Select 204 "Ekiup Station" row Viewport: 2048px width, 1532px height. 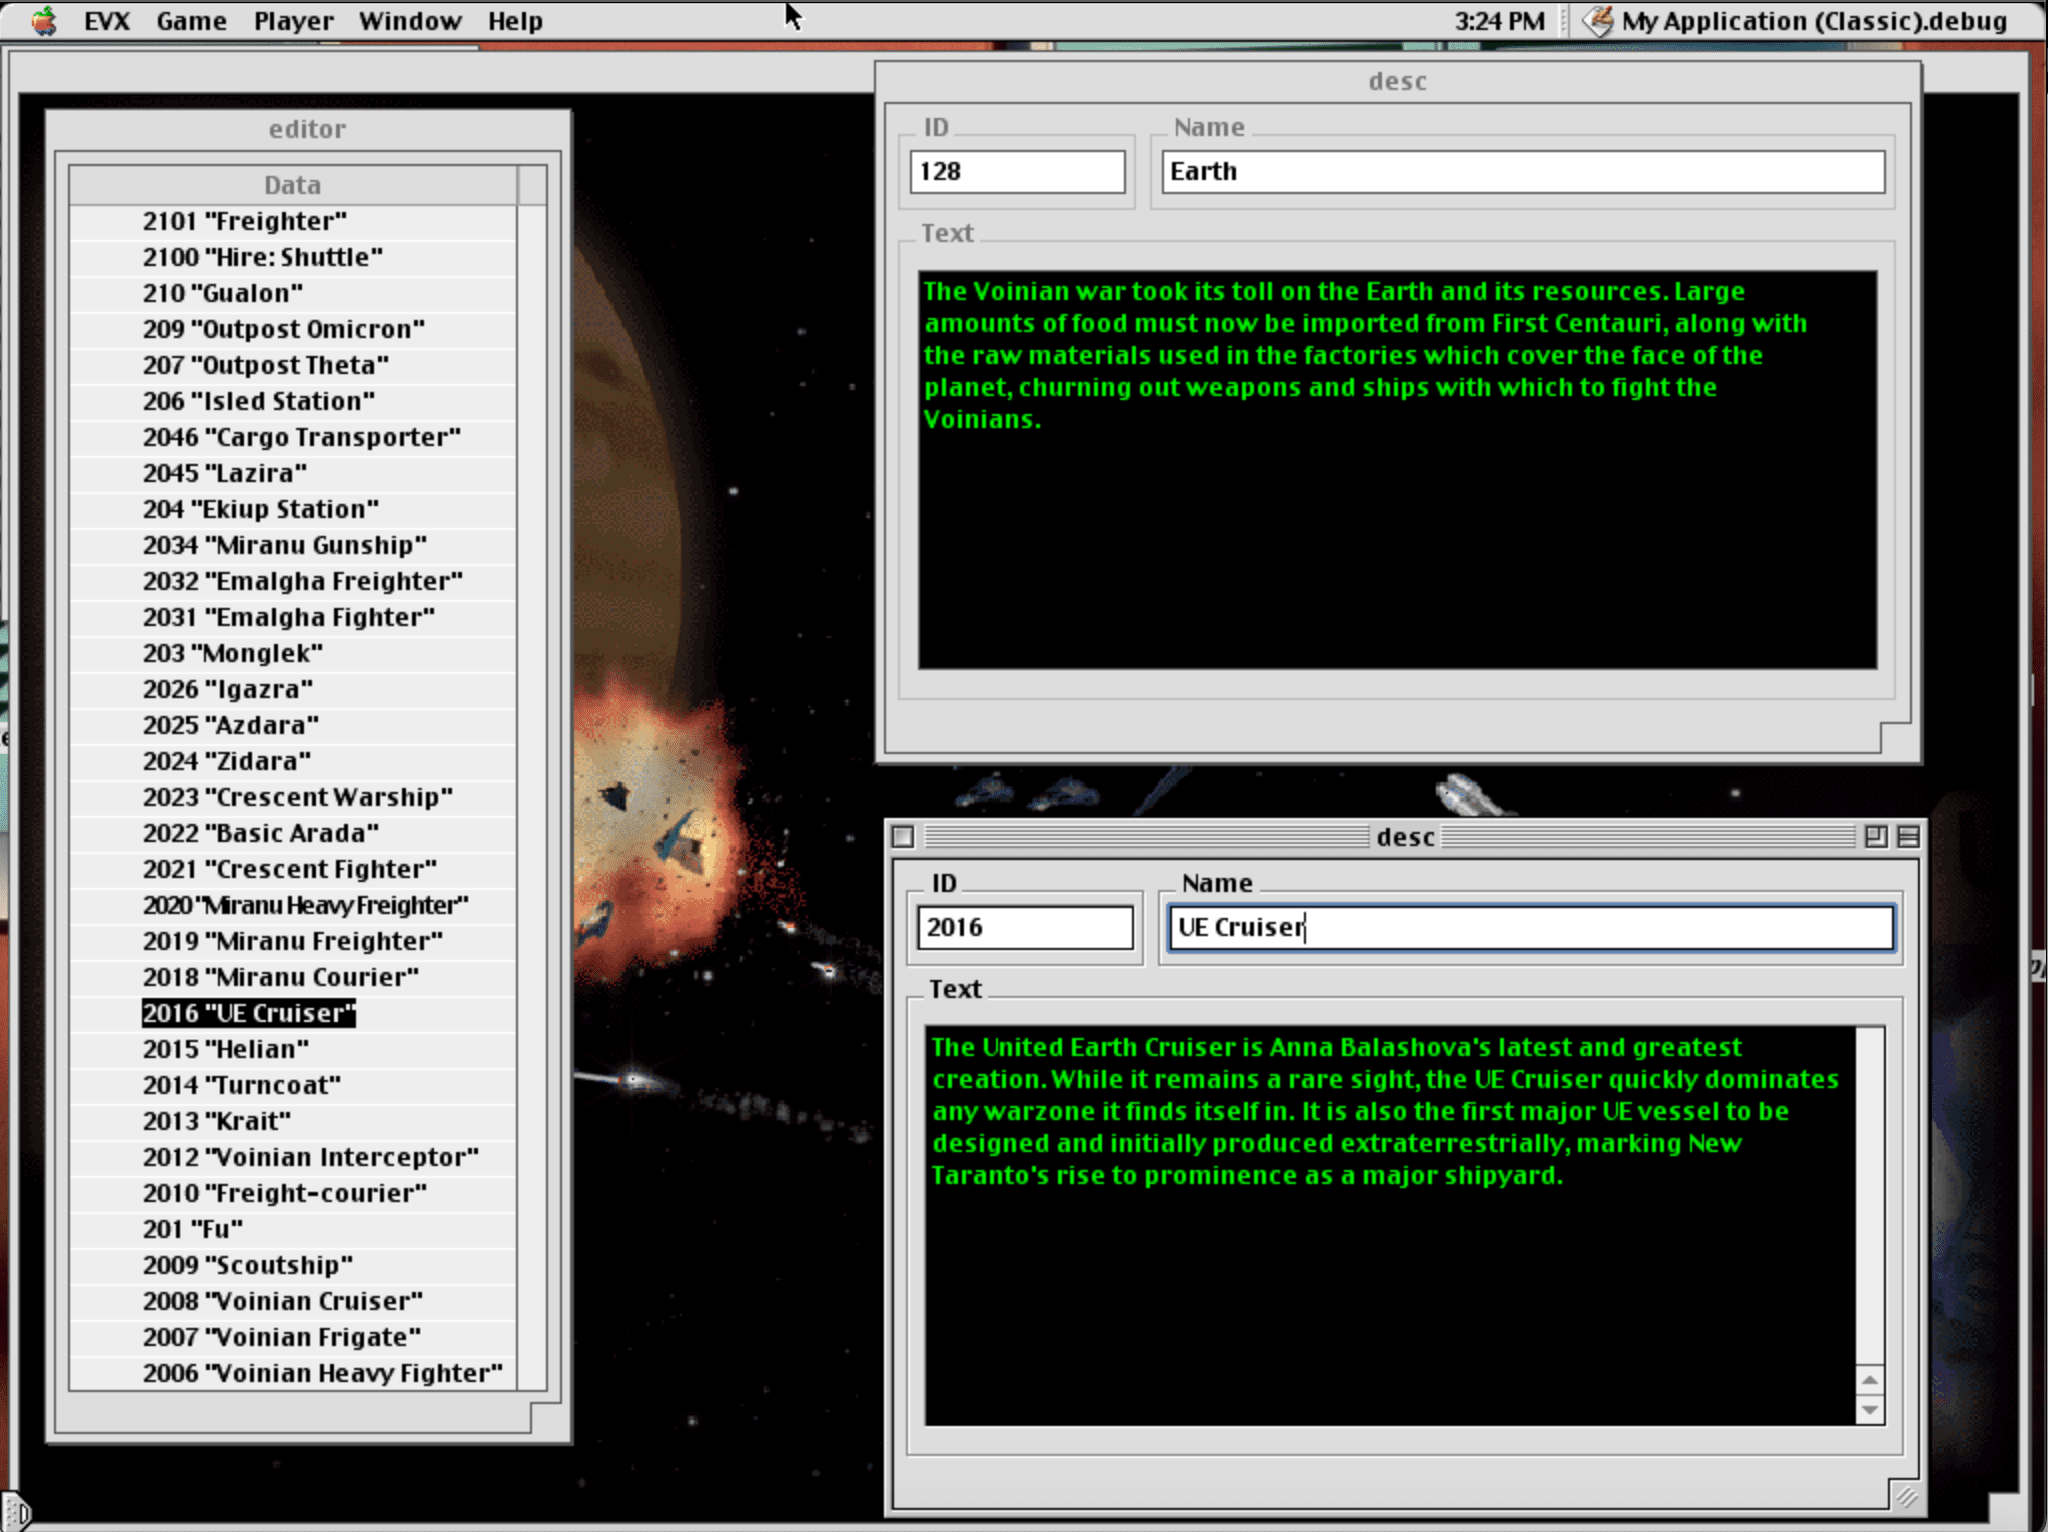click(293, 509)
